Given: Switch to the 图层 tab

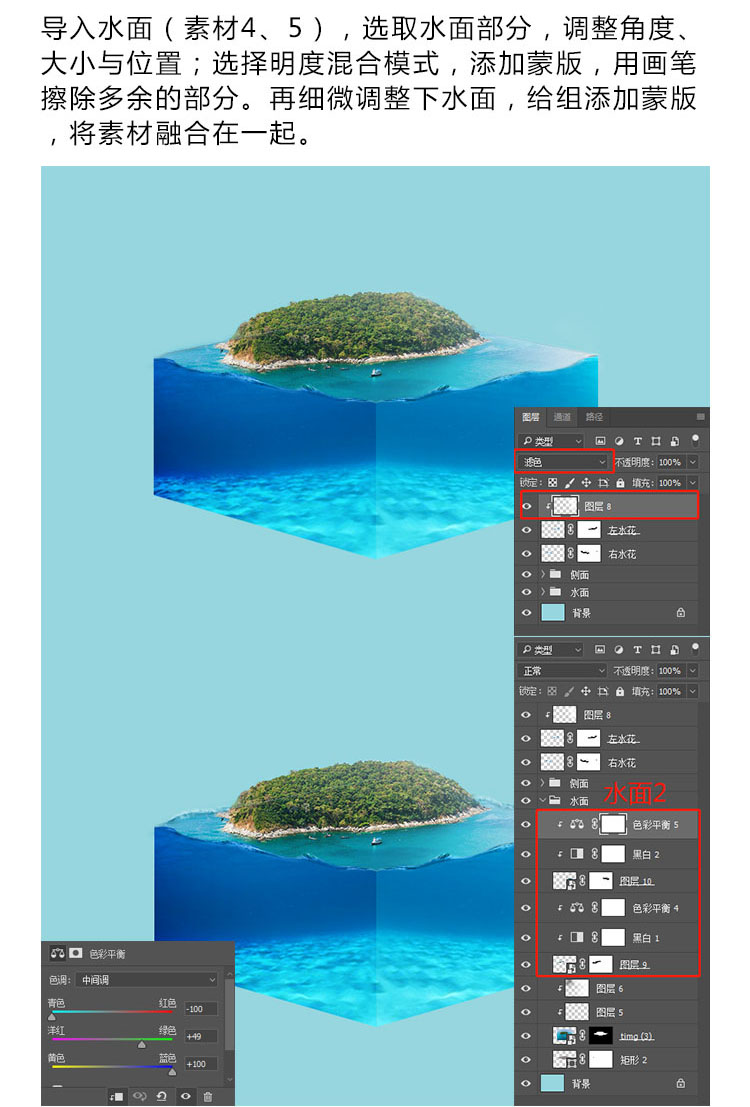Looking at the screenshot, I should [x=531, y=417].
